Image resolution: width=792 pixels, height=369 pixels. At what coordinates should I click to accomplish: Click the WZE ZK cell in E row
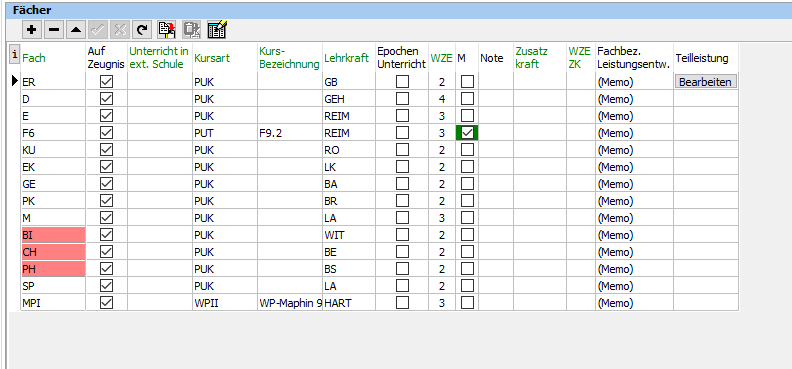[x=581, y=116]
